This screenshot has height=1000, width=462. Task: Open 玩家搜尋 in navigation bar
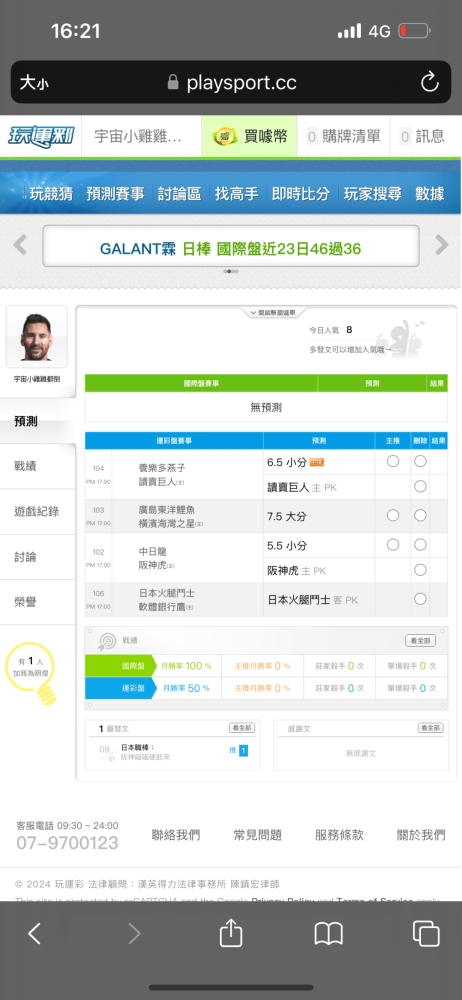click(373, 194)
